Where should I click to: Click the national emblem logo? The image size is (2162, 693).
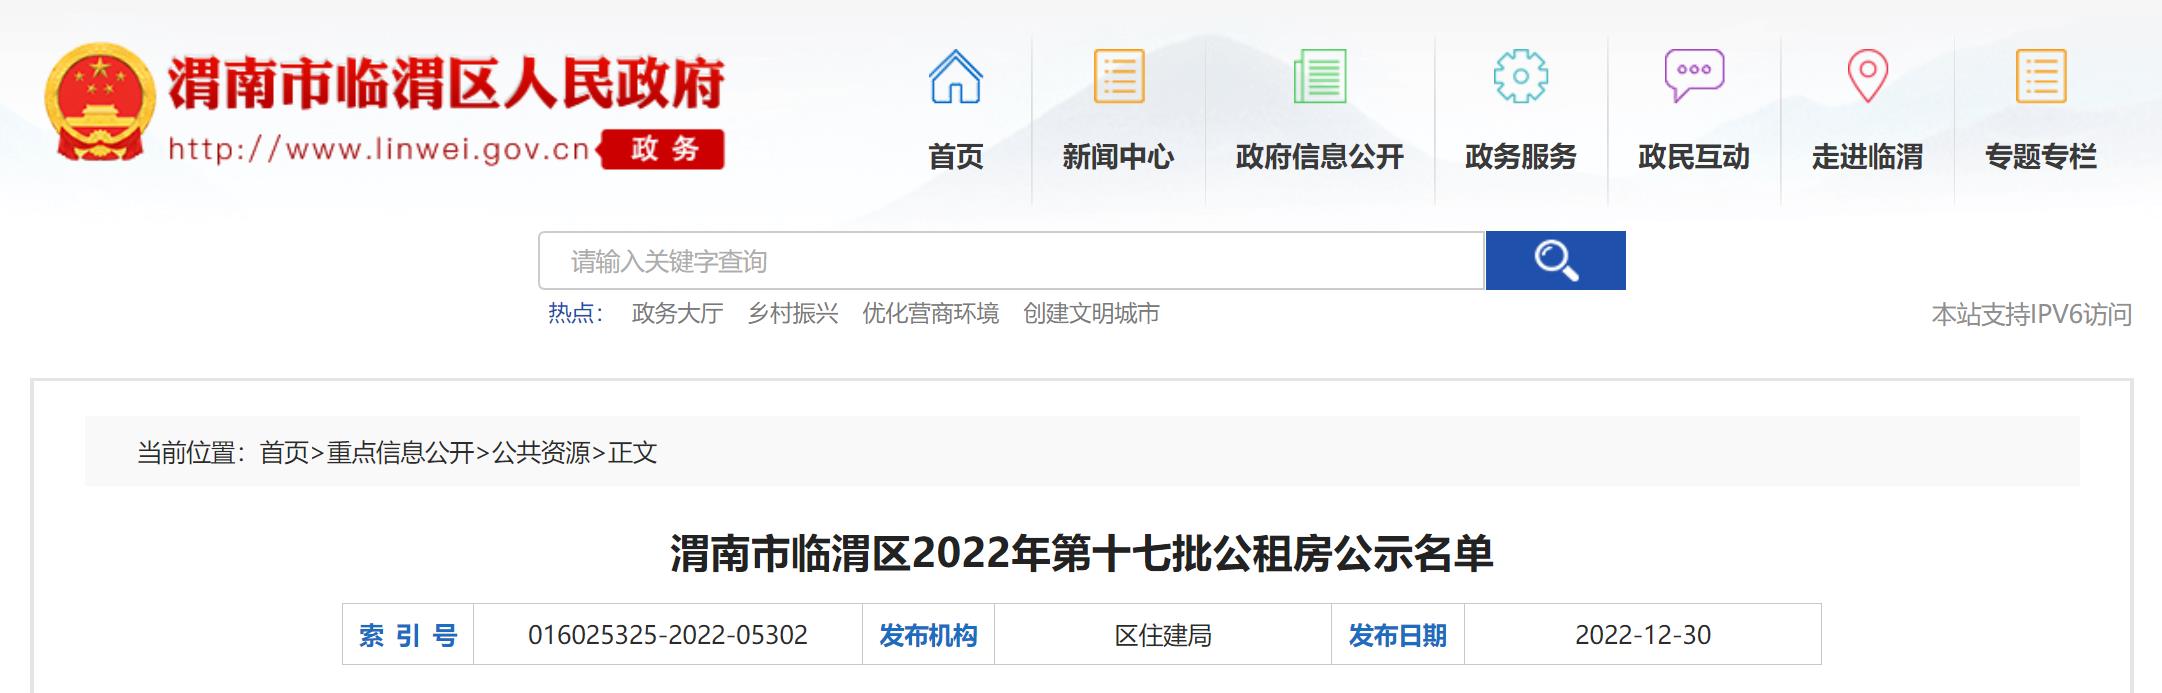point(100,102)
